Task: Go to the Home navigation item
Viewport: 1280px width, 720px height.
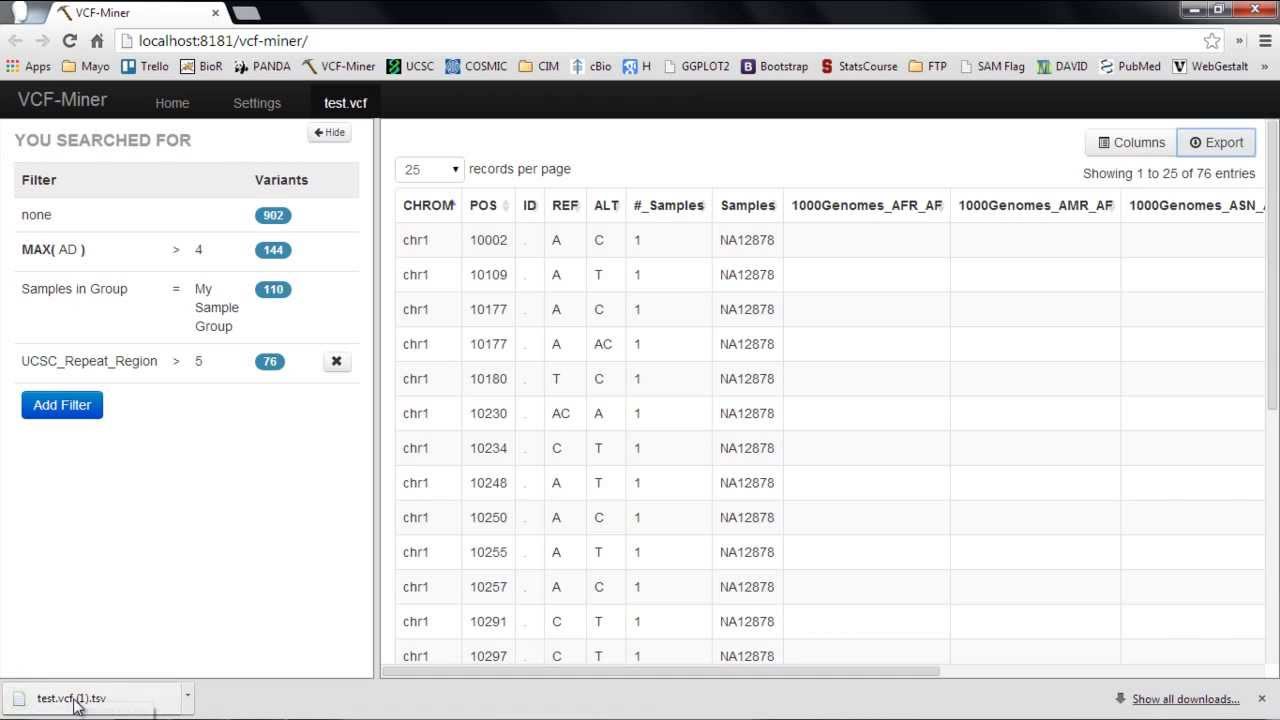Action: click(172, 103)
